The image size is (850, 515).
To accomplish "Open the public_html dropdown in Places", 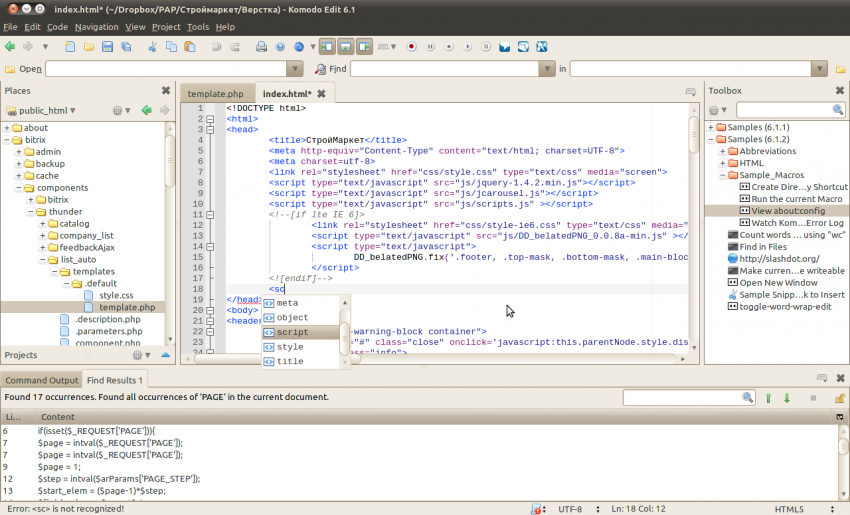I will tap(41, 111).
